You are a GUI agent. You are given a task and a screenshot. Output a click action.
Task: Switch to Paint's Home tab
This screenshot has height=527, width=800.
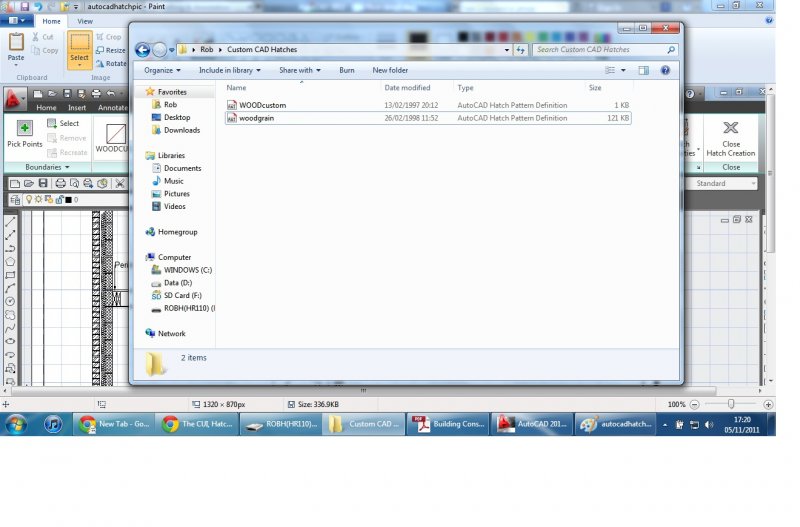point(51,21)
